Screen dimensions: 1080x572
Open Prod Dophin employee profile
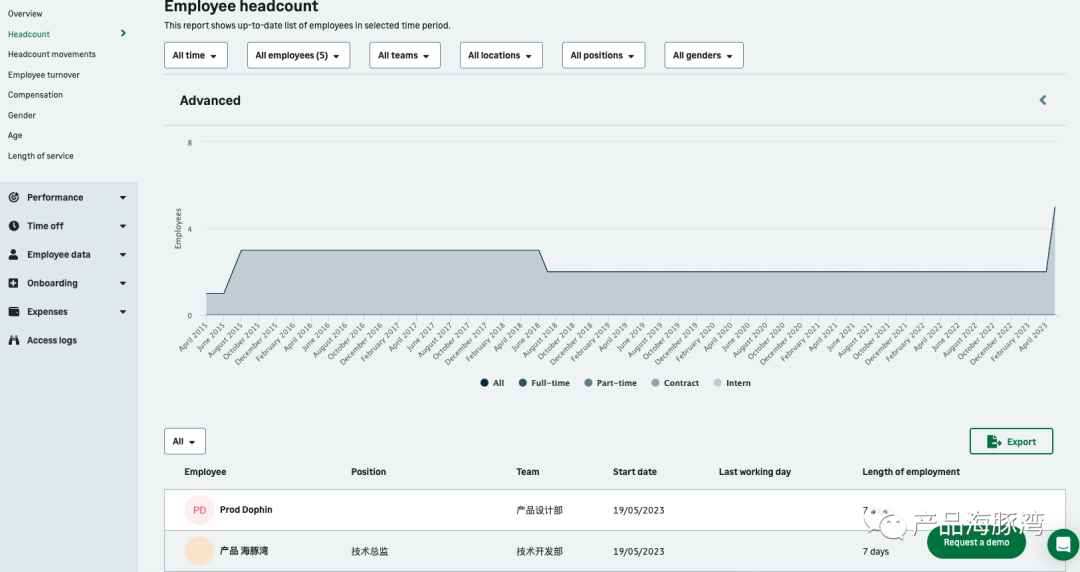coord(246,510)
